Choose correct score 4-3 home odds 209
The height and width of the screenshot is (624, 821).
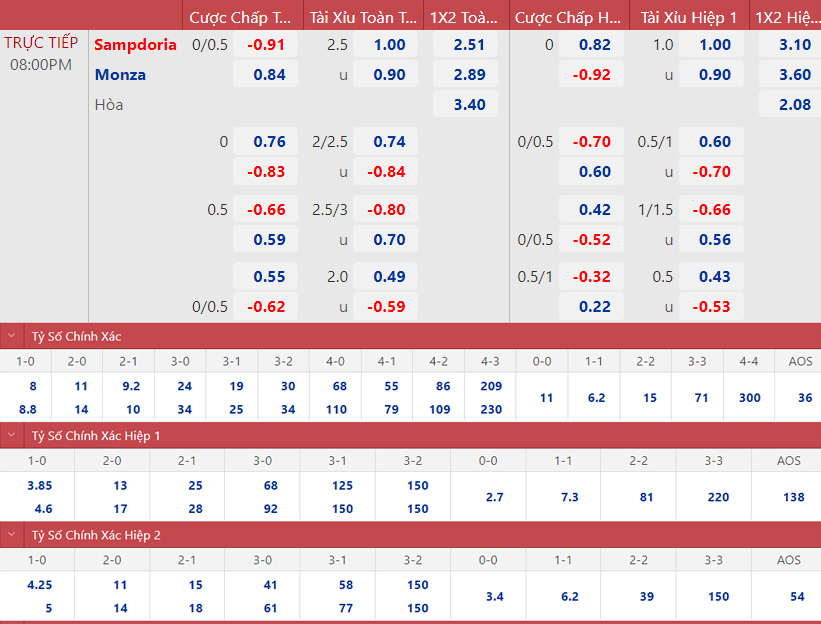(x=490, y=385)
